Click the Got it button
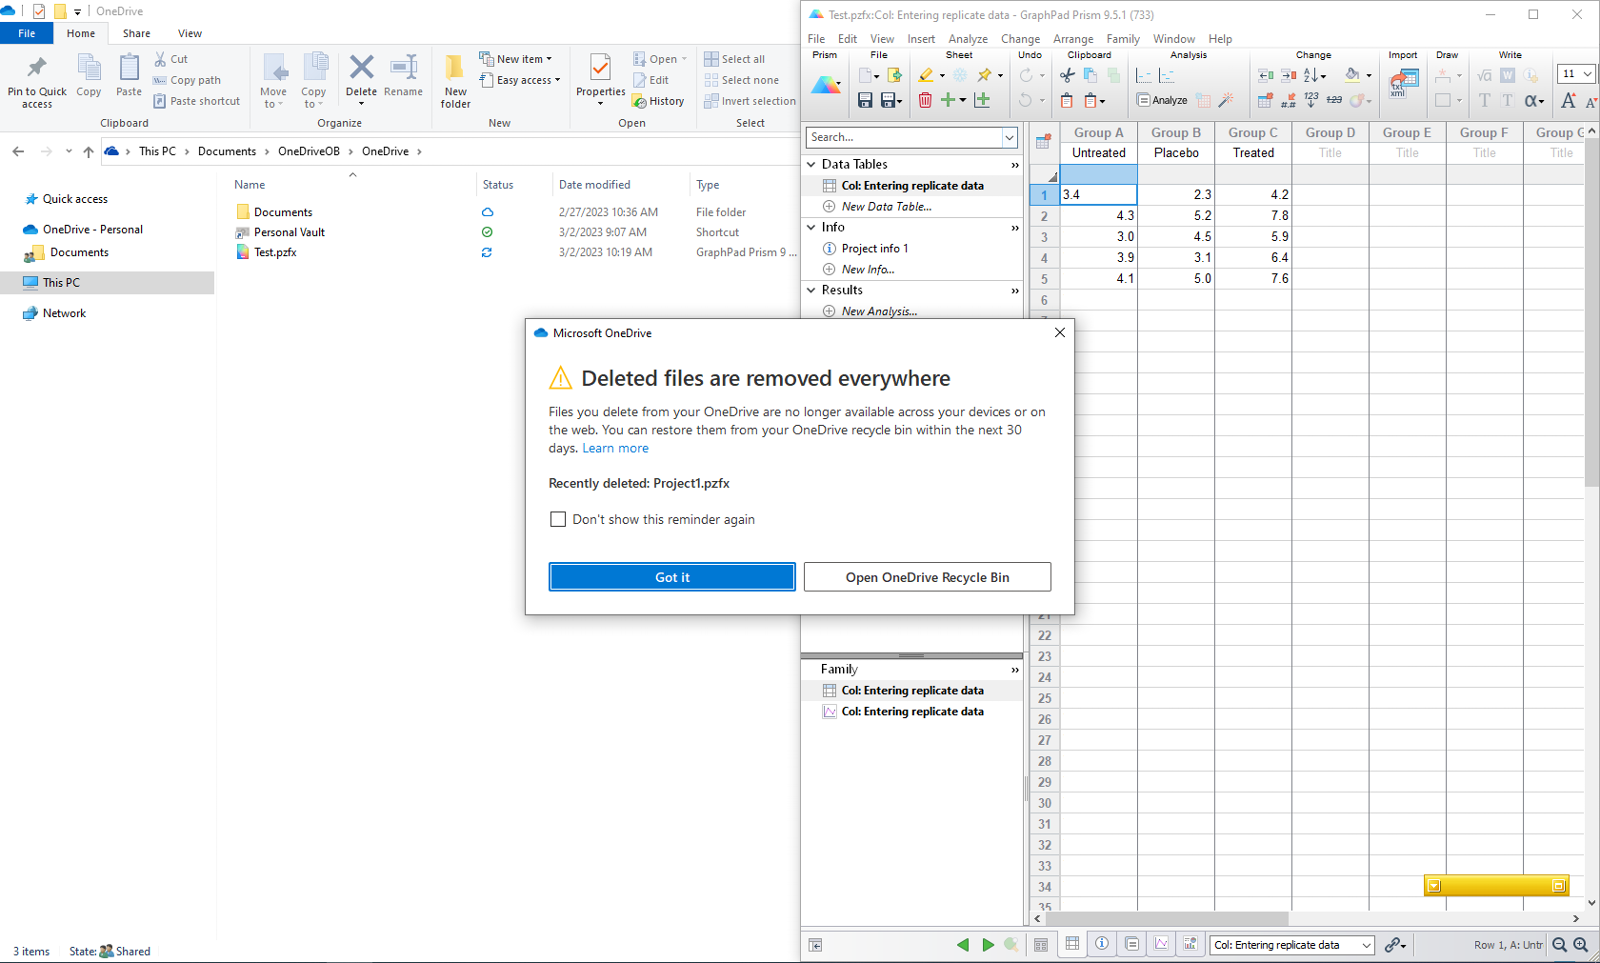This screenshot has height=963, width=1600. 672,577
